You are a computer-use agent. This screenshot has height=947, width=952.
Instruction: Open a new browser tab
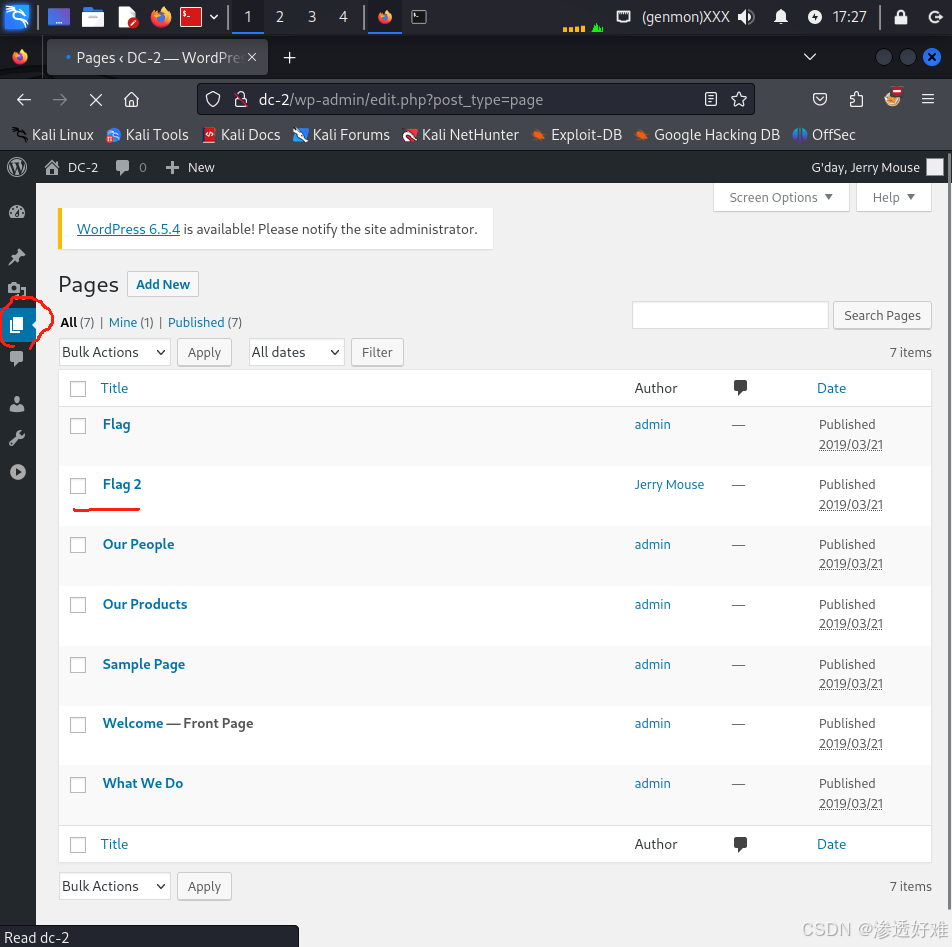[290, 58]
